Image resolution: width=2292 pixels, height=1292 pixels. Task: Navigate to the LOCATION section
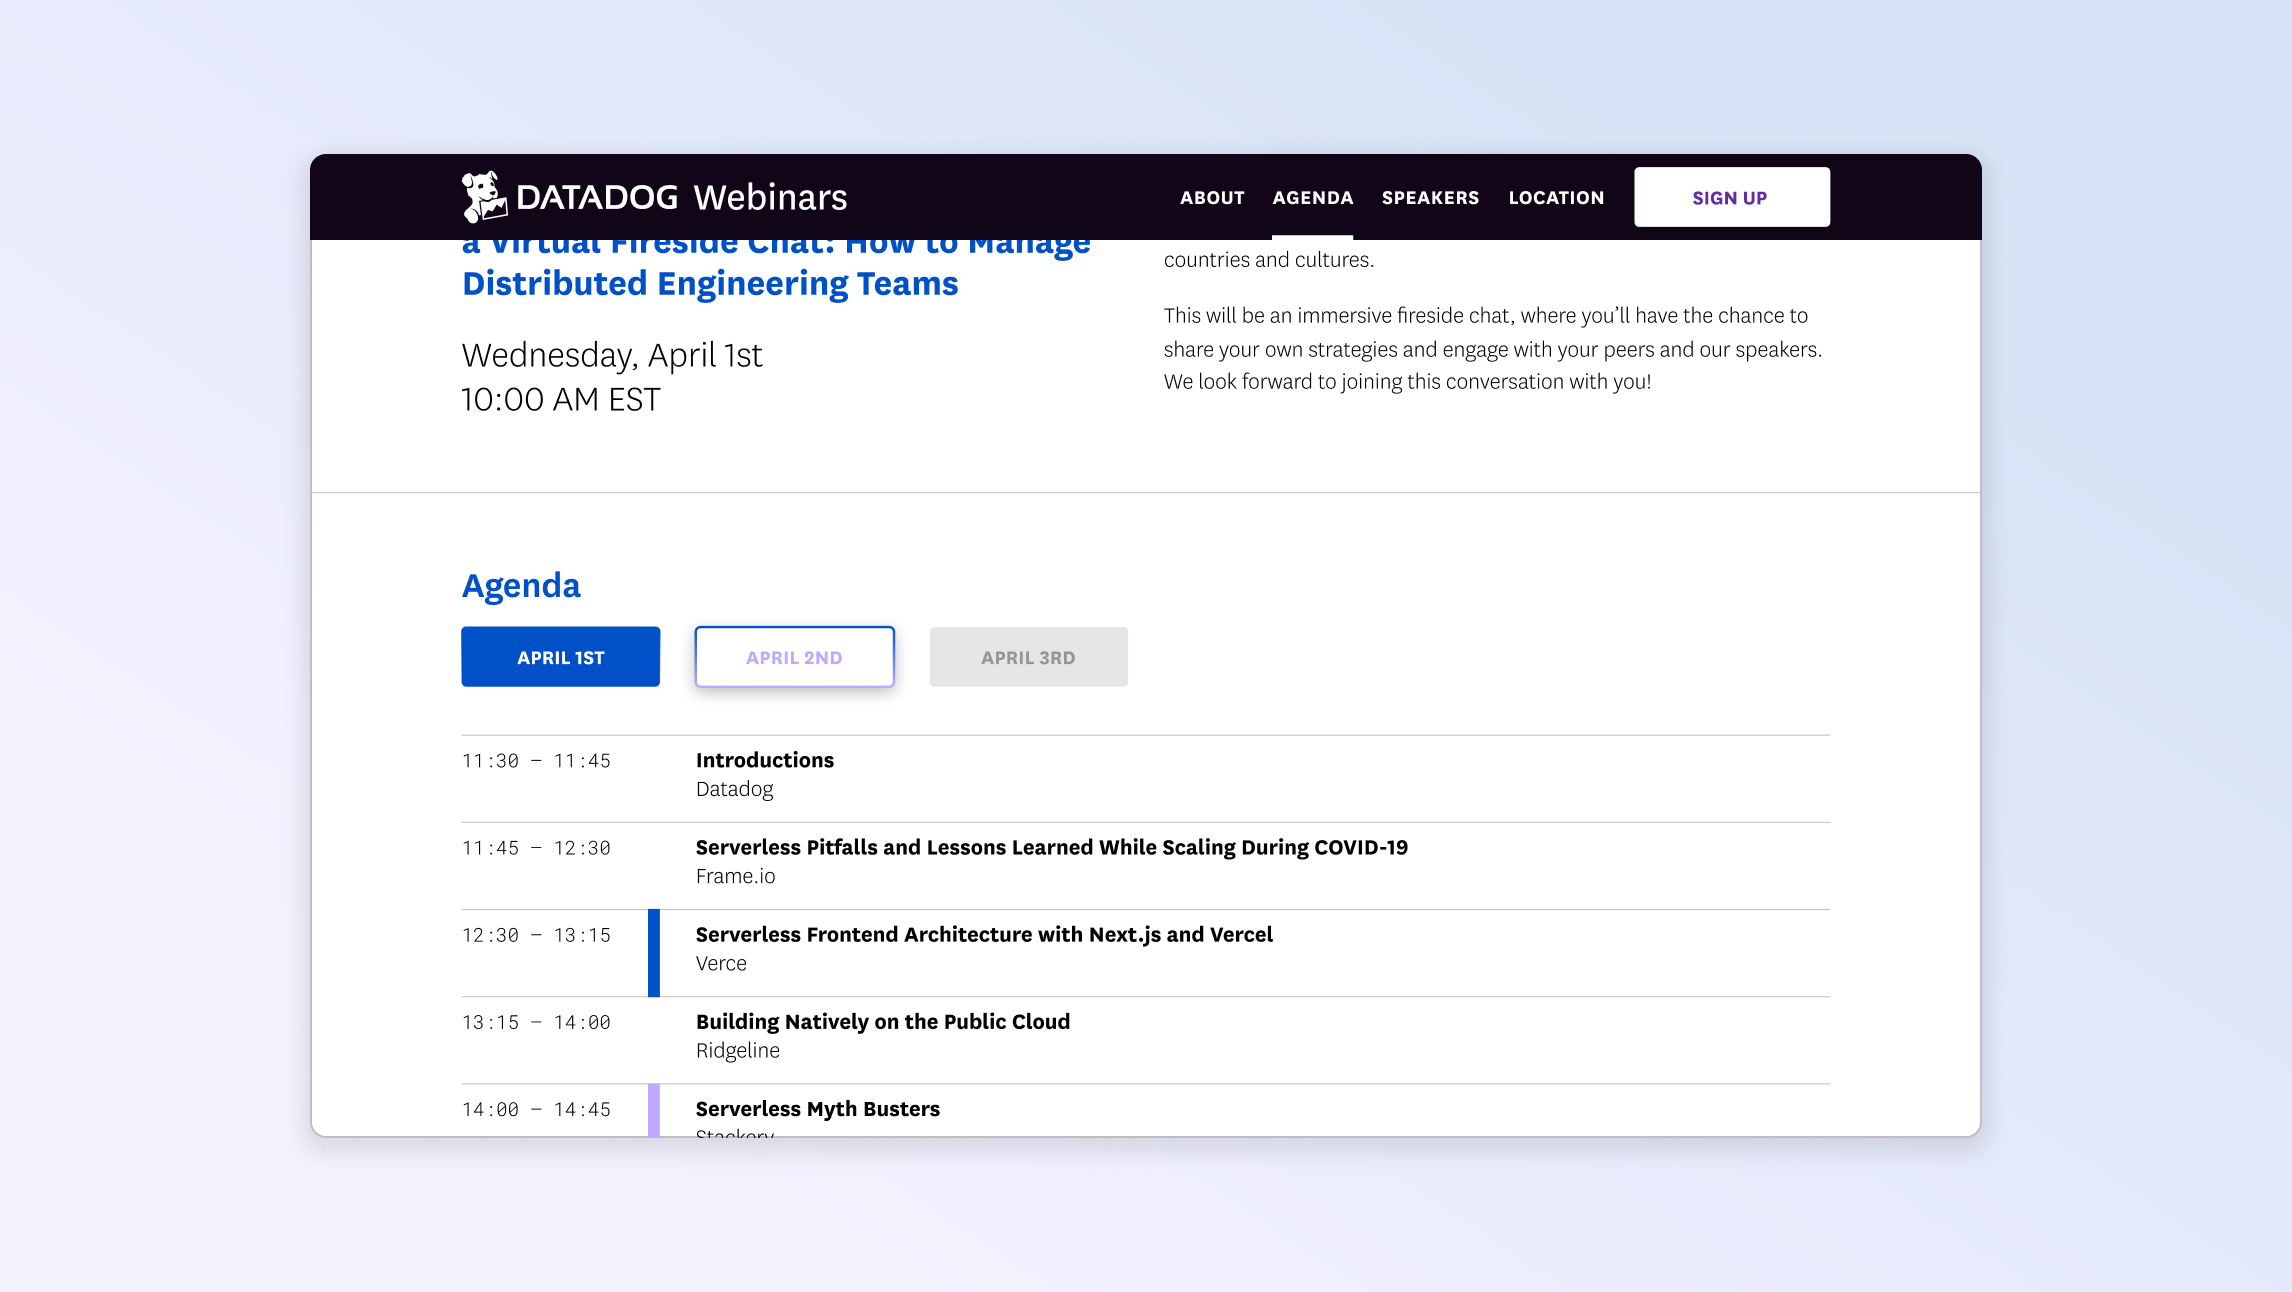(x=1556, y=197)
